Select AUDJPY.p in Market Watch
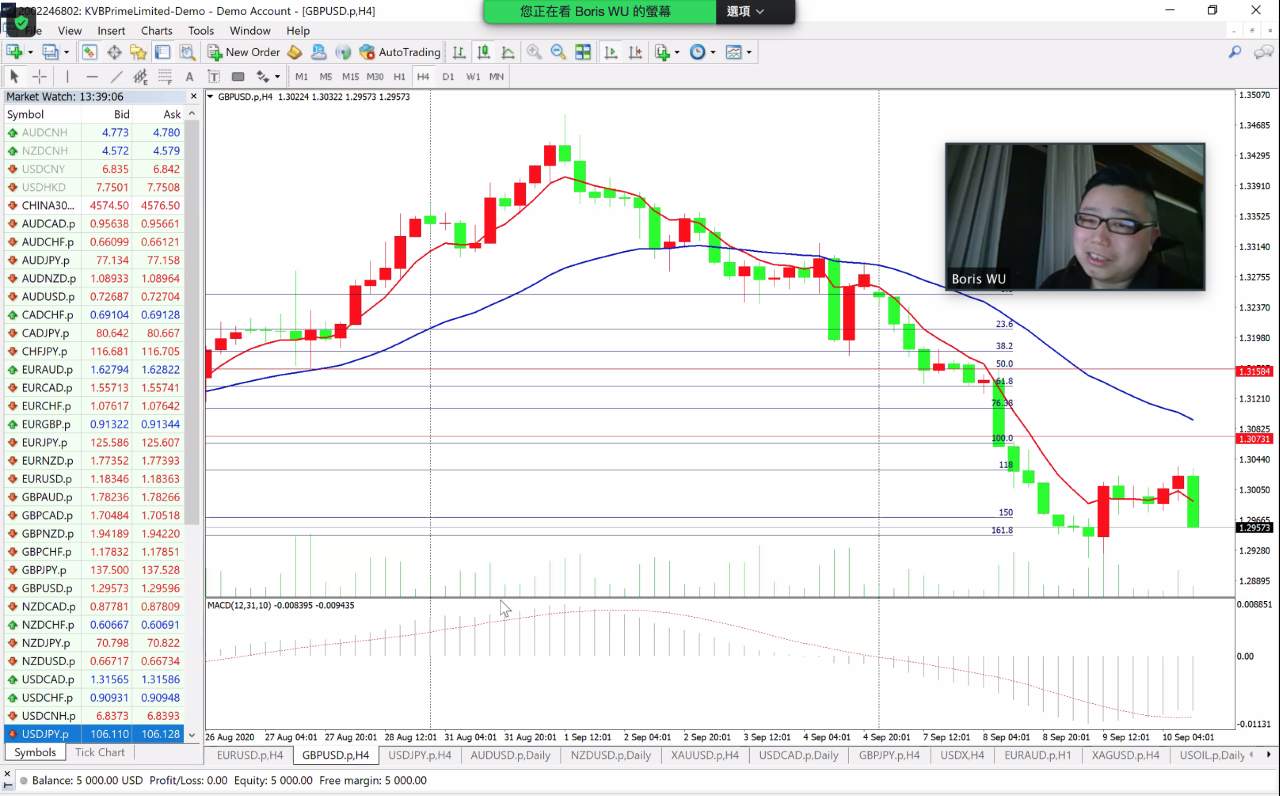 tap(93, 260)
